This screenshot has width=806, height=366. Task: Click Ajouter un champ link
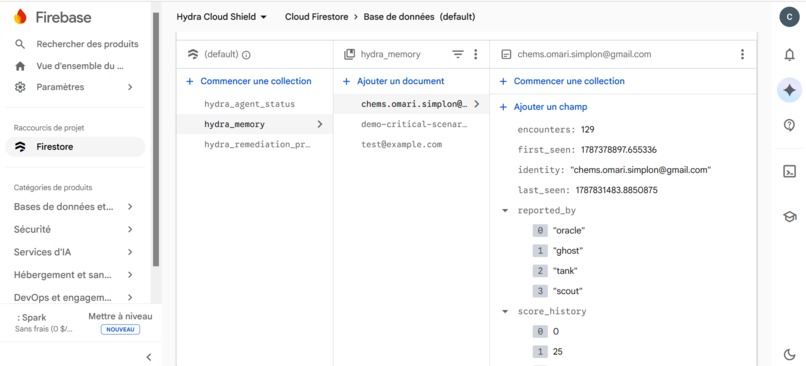[551, 107]
